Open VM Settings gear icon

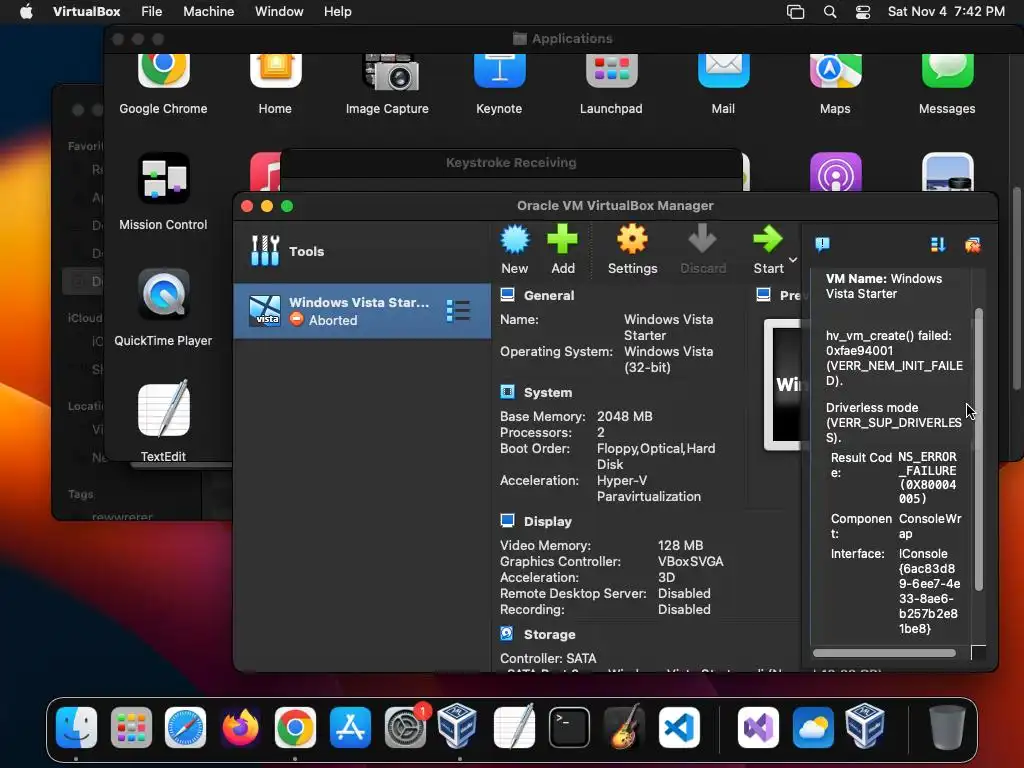point(632,240)
